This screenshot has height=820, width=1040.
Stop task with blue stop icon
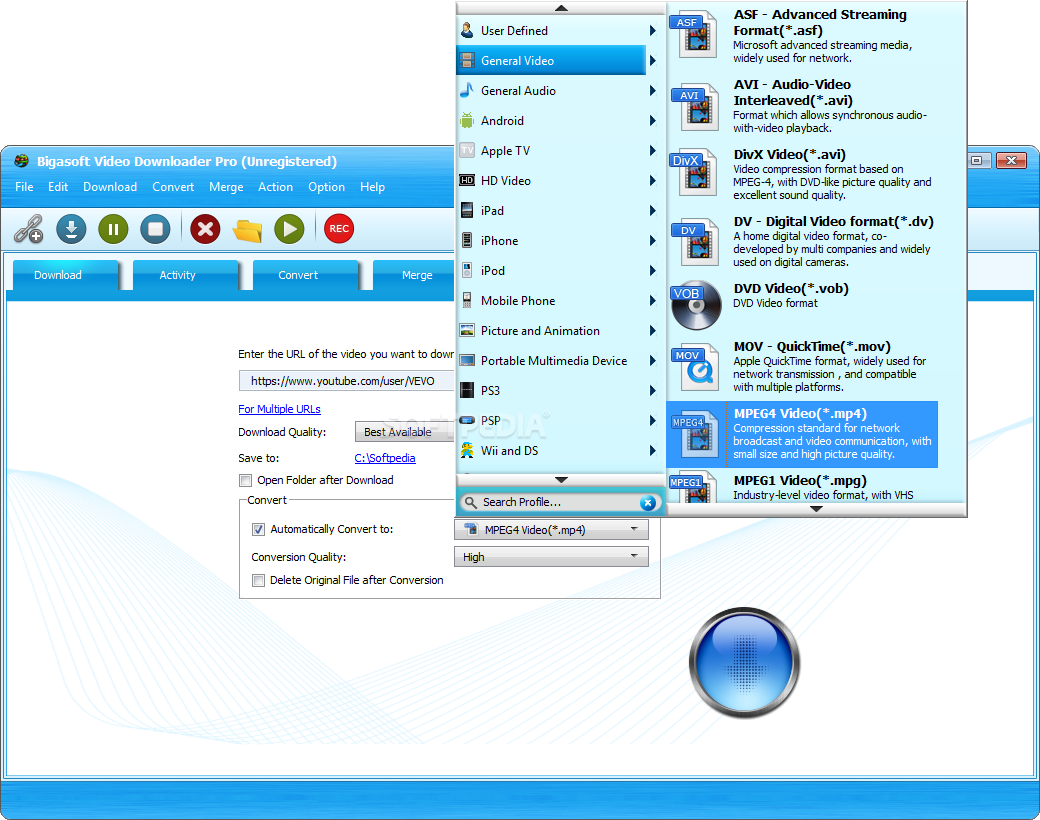click(x=155, y=229)
